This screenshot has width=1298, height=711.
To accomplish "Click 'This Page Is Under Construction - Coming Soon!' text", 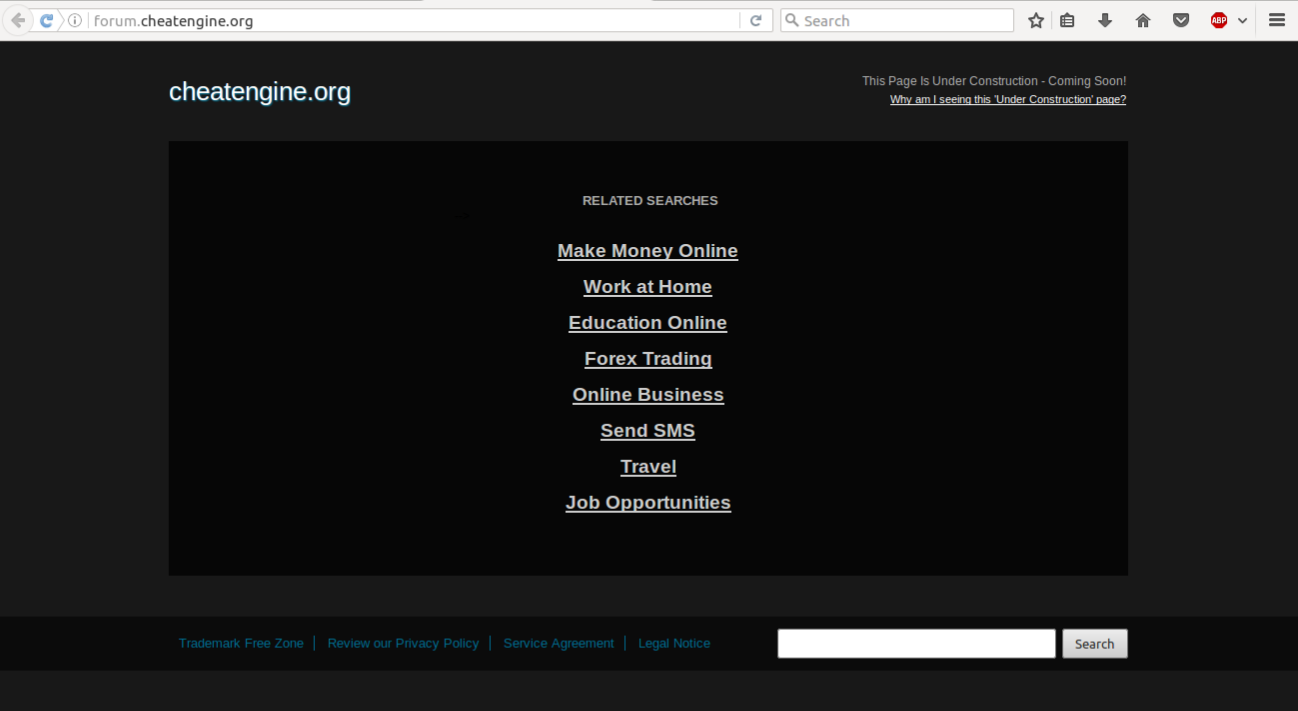I will [x=994, y=81].
